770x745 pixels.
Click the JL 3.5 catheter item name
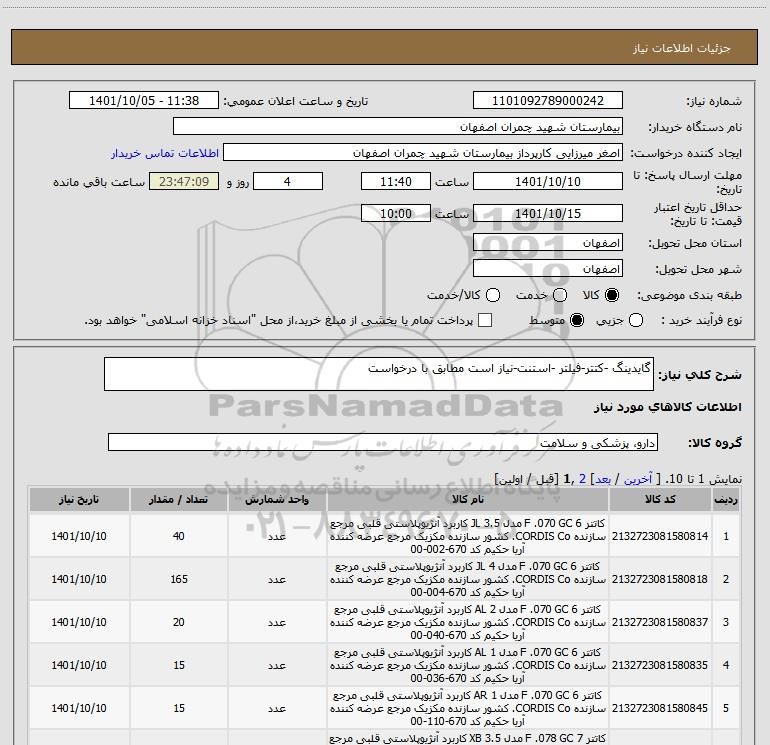click(x=468, y=536)
